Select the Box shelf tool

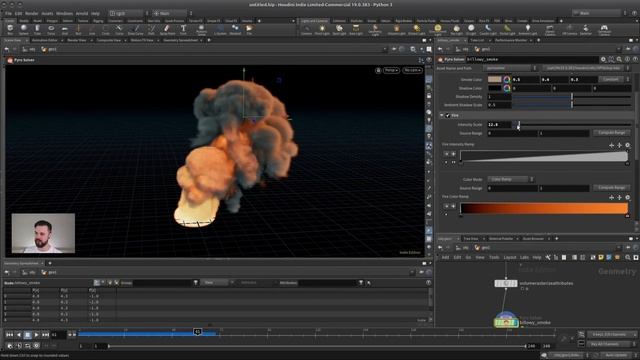10,29
